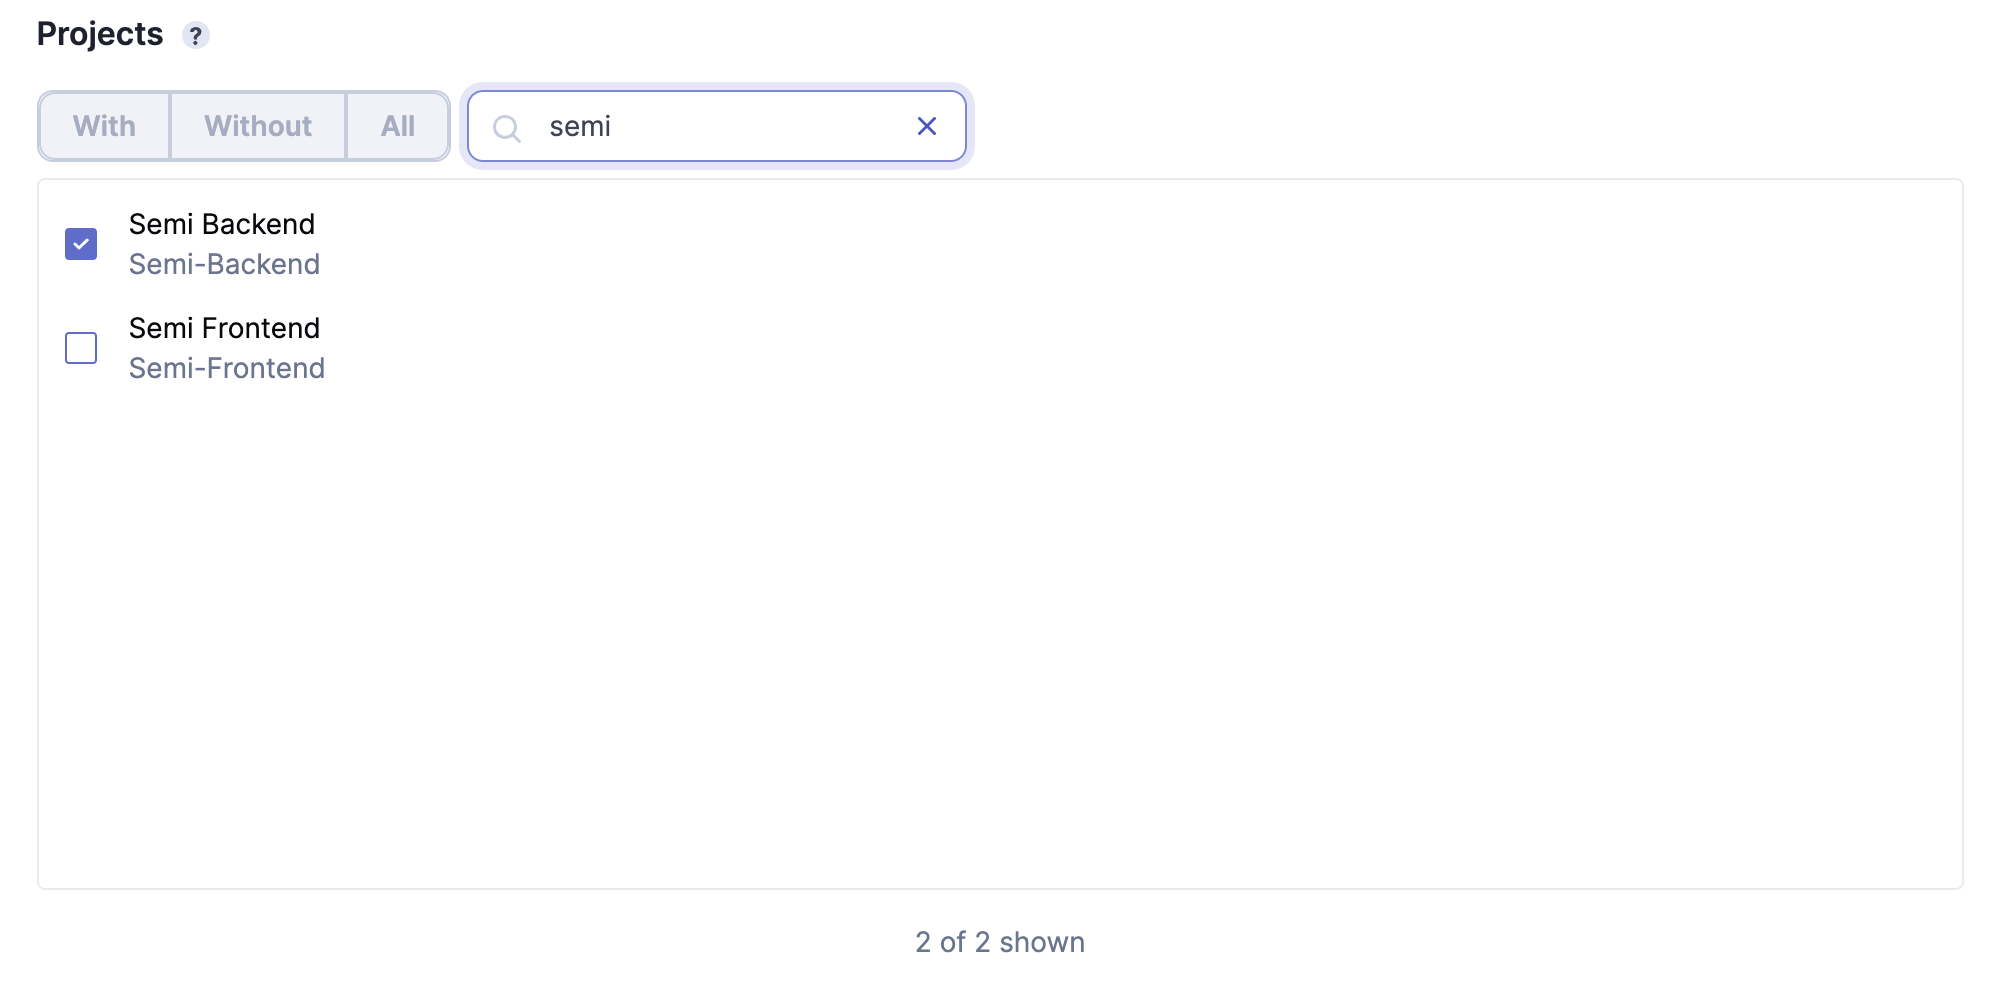Click the Semi Frontend project name

[224, 328]
